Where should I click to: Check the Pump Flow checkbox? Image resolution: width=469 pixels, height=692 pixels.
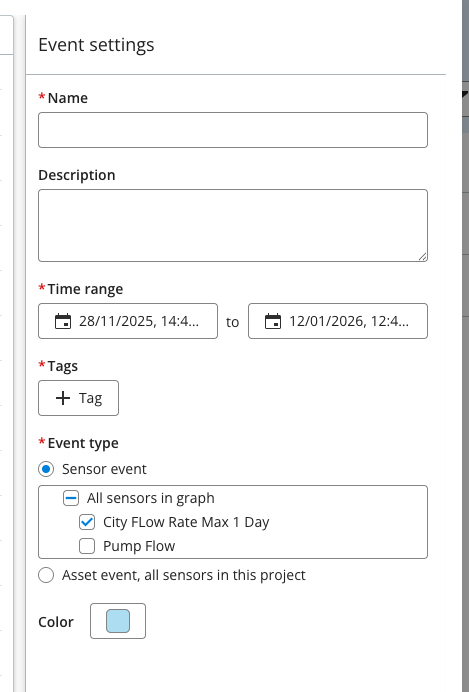click(87, 546)
